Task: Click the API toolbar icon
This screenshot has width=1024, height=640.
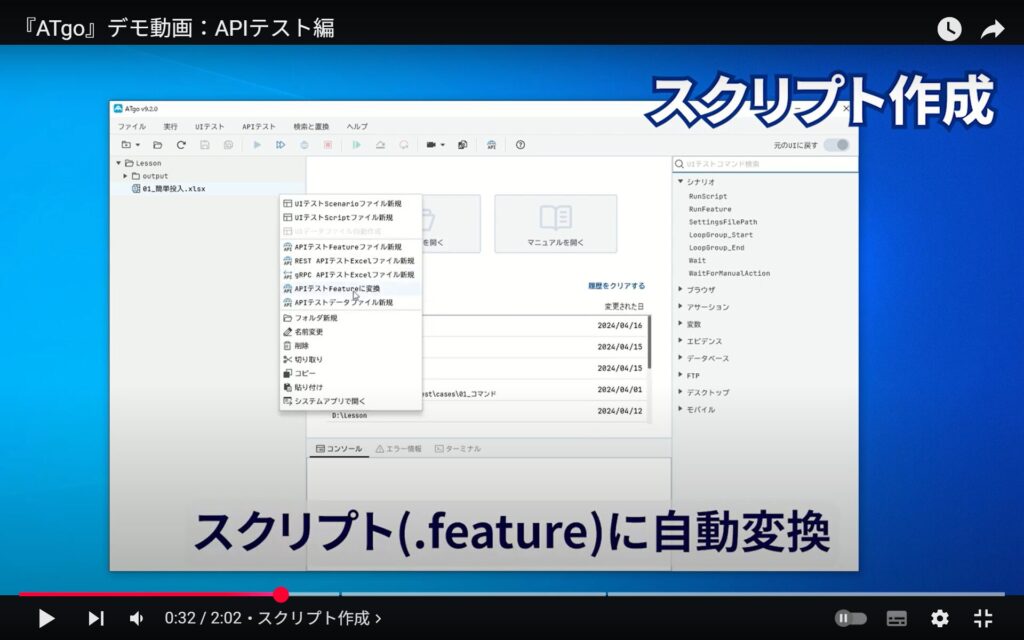Action: click(491, 145)
